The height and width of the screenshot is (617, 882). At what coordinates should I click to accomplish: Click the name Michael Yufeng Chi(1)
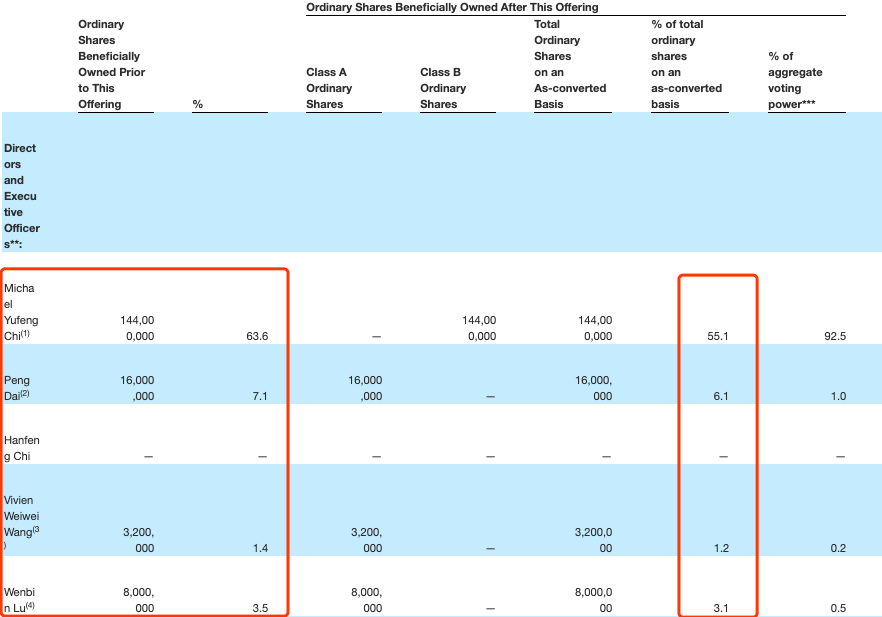[21, 312]
